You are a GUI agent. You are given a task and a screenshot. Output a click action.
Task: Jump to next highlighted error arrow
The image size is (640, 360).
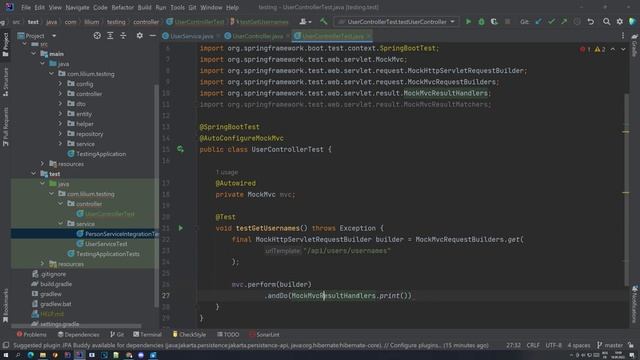(623, 49)
